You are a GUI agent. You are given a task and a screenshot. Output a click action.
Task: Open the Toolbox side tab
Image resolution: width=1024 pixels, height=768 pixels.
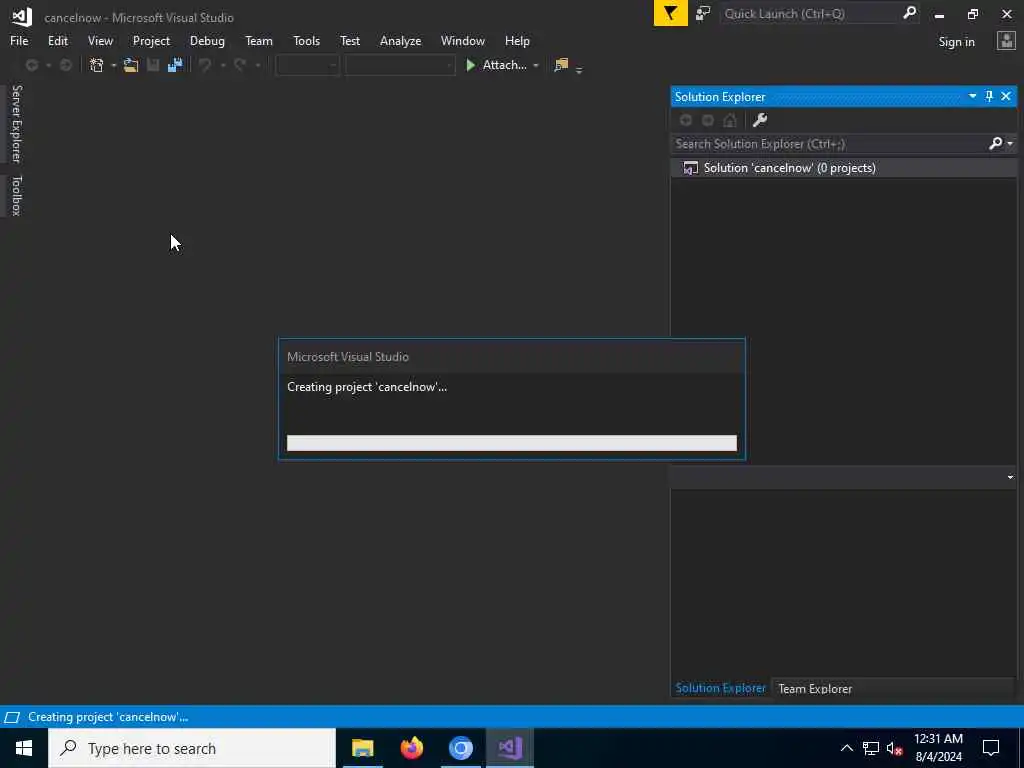(16, 195)
